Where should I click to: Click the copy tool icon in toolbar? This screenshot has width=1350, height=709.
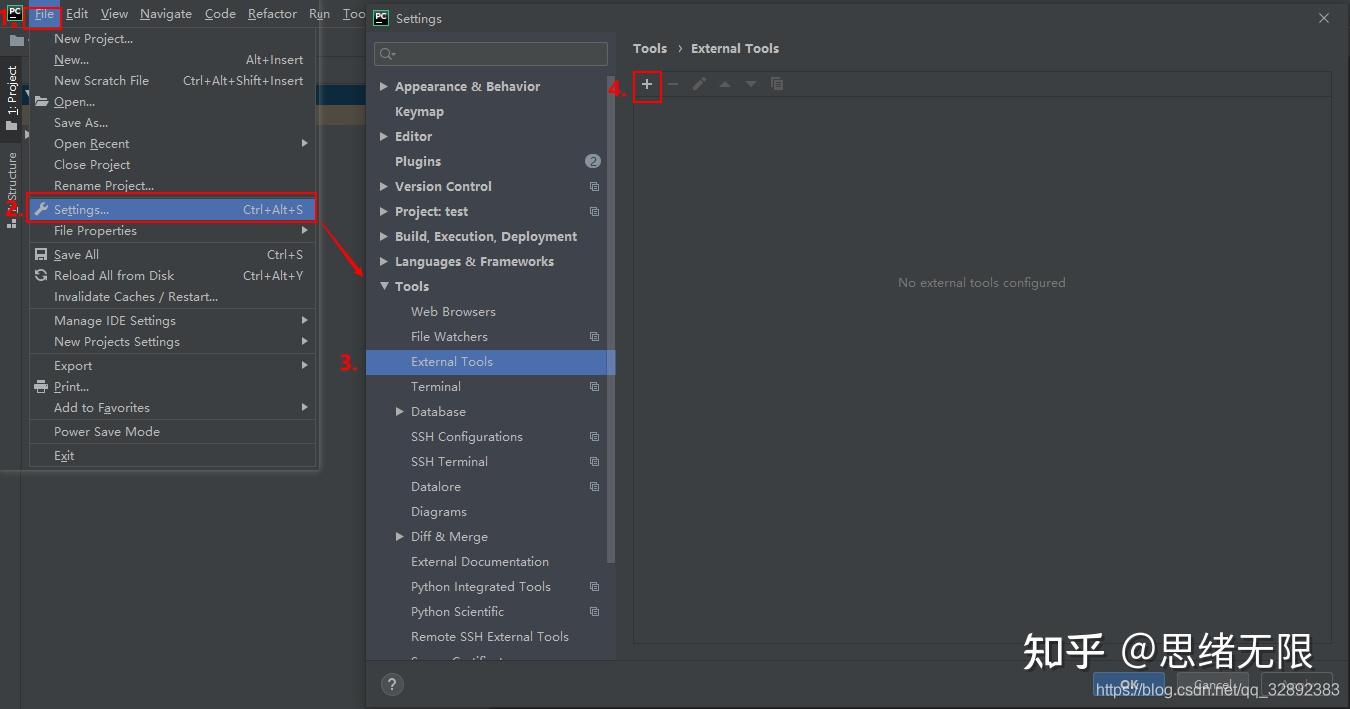tap(777, 84)
